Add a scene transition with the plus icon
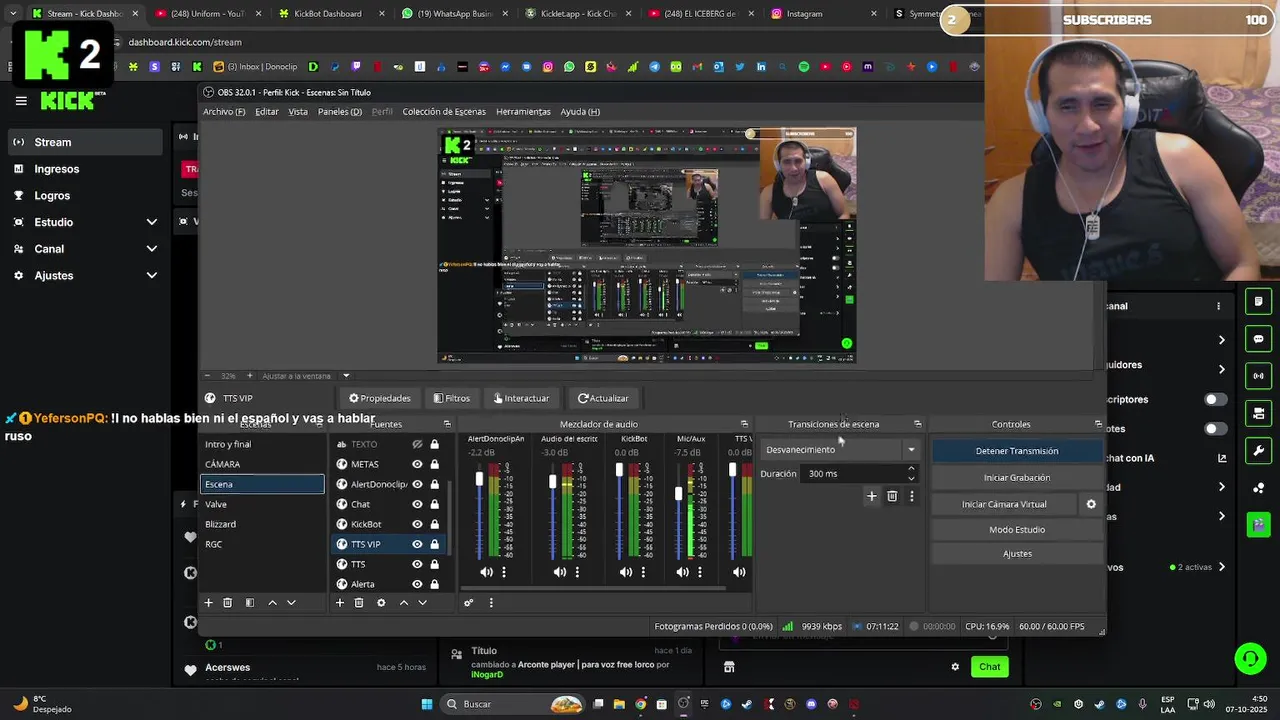This screenshot has height=720, width=1280. coord(871,496)
